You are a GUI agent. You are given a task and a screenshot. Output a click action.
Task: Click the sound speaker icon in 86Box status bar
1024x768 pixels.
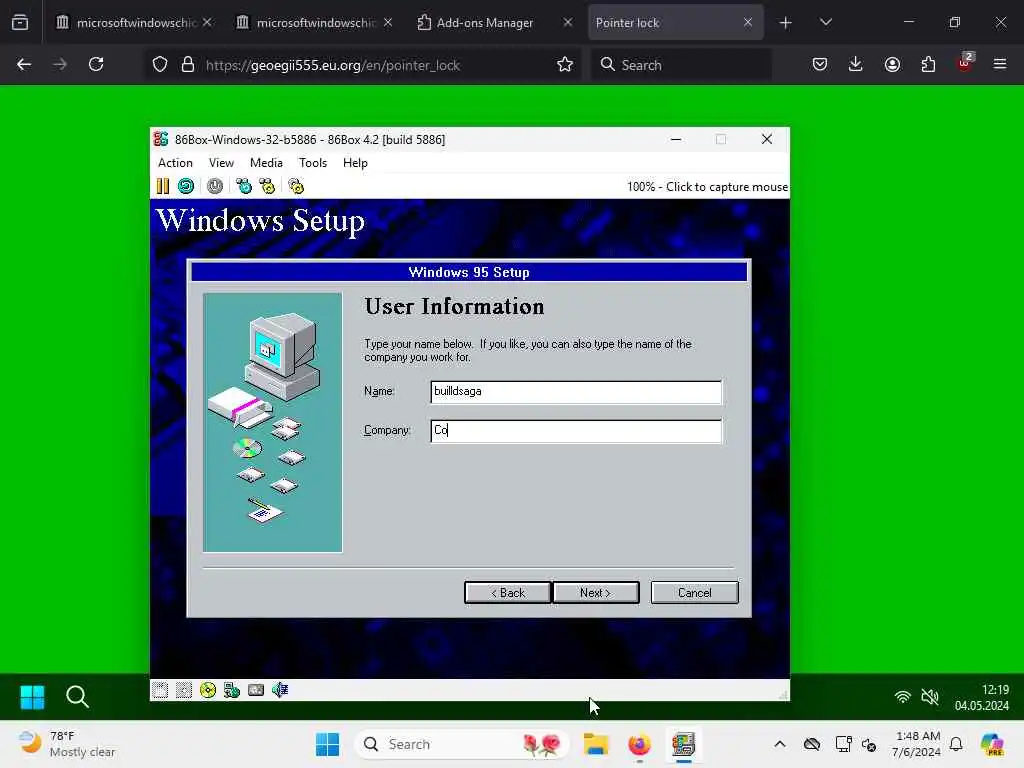click(x=280, y=690)
